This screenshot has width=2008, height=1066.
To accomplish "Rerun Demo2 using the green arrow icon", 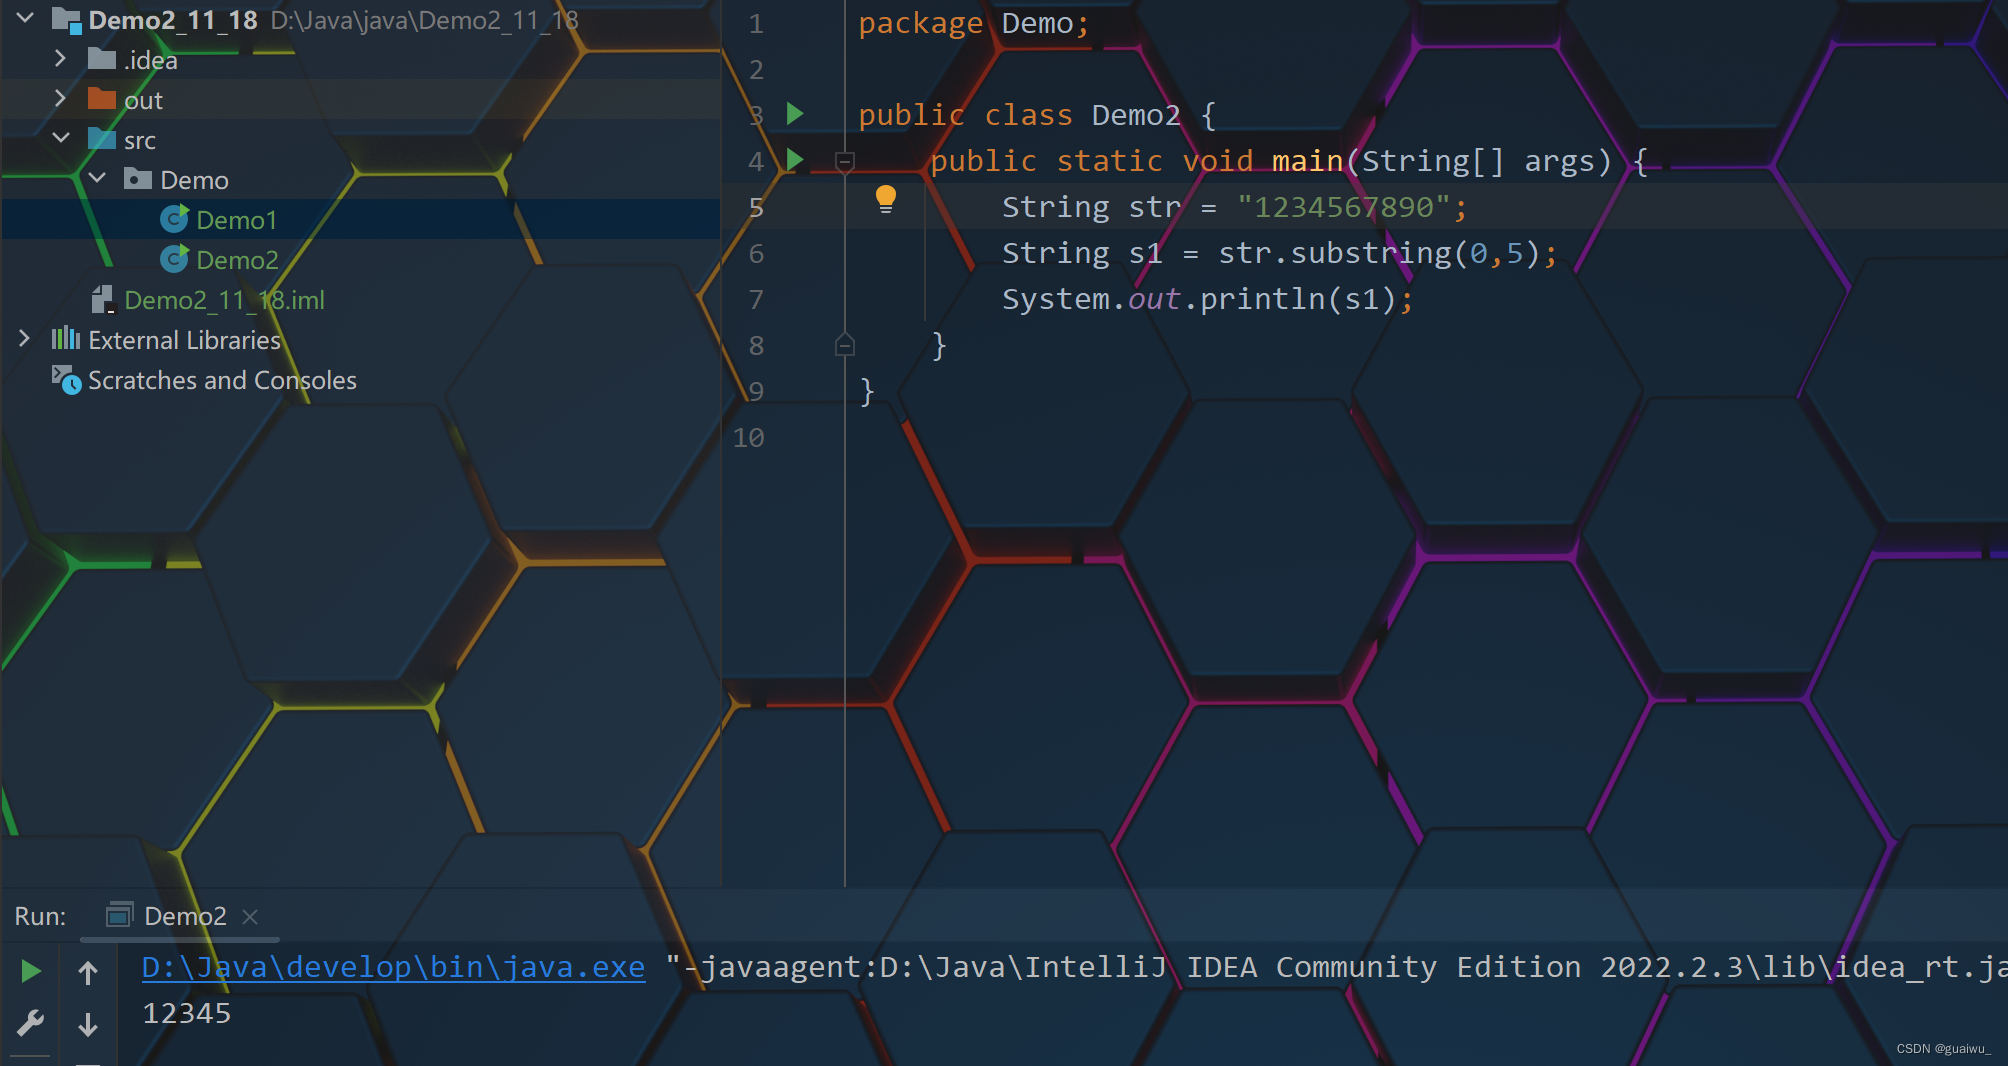I will pyautogui.click(x=30, y=969).
